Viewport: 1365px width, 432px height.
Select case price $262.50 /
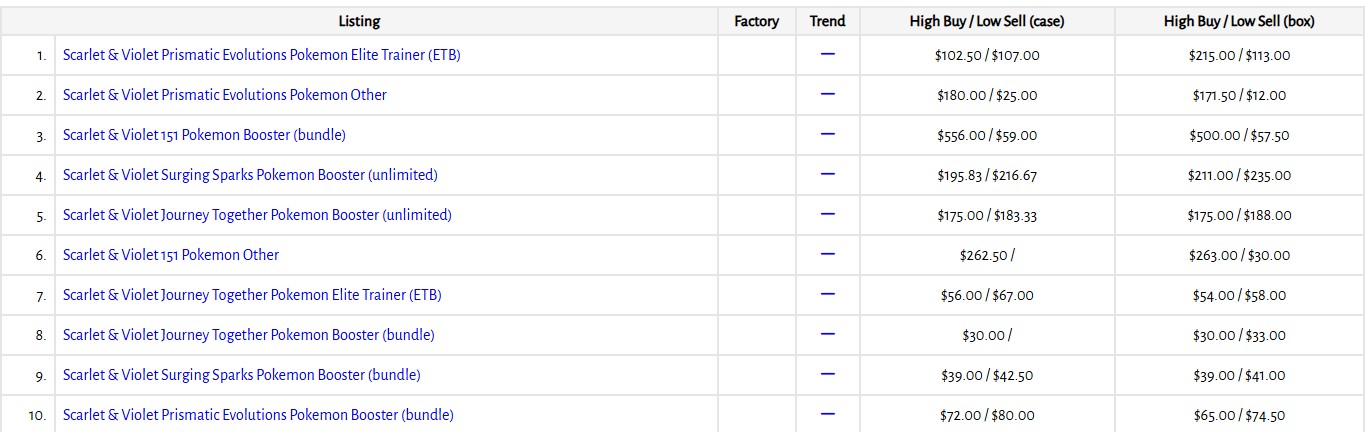(x=987, y=256)
